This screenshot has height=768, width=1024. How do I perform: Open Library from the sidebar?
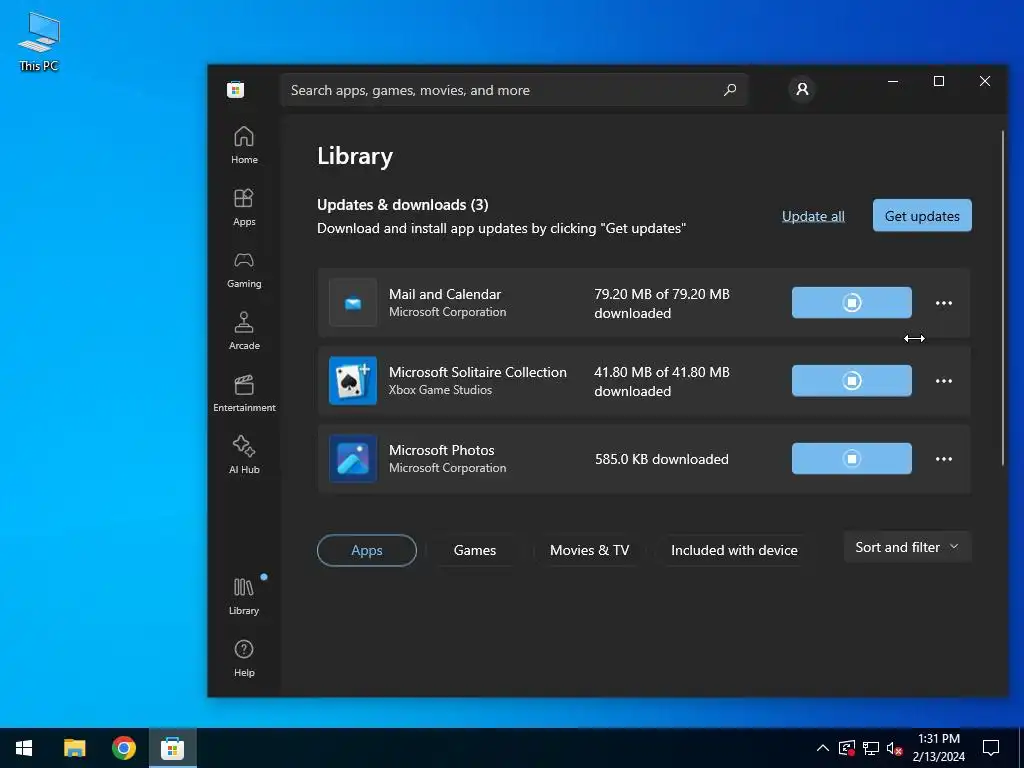[244, 596]
